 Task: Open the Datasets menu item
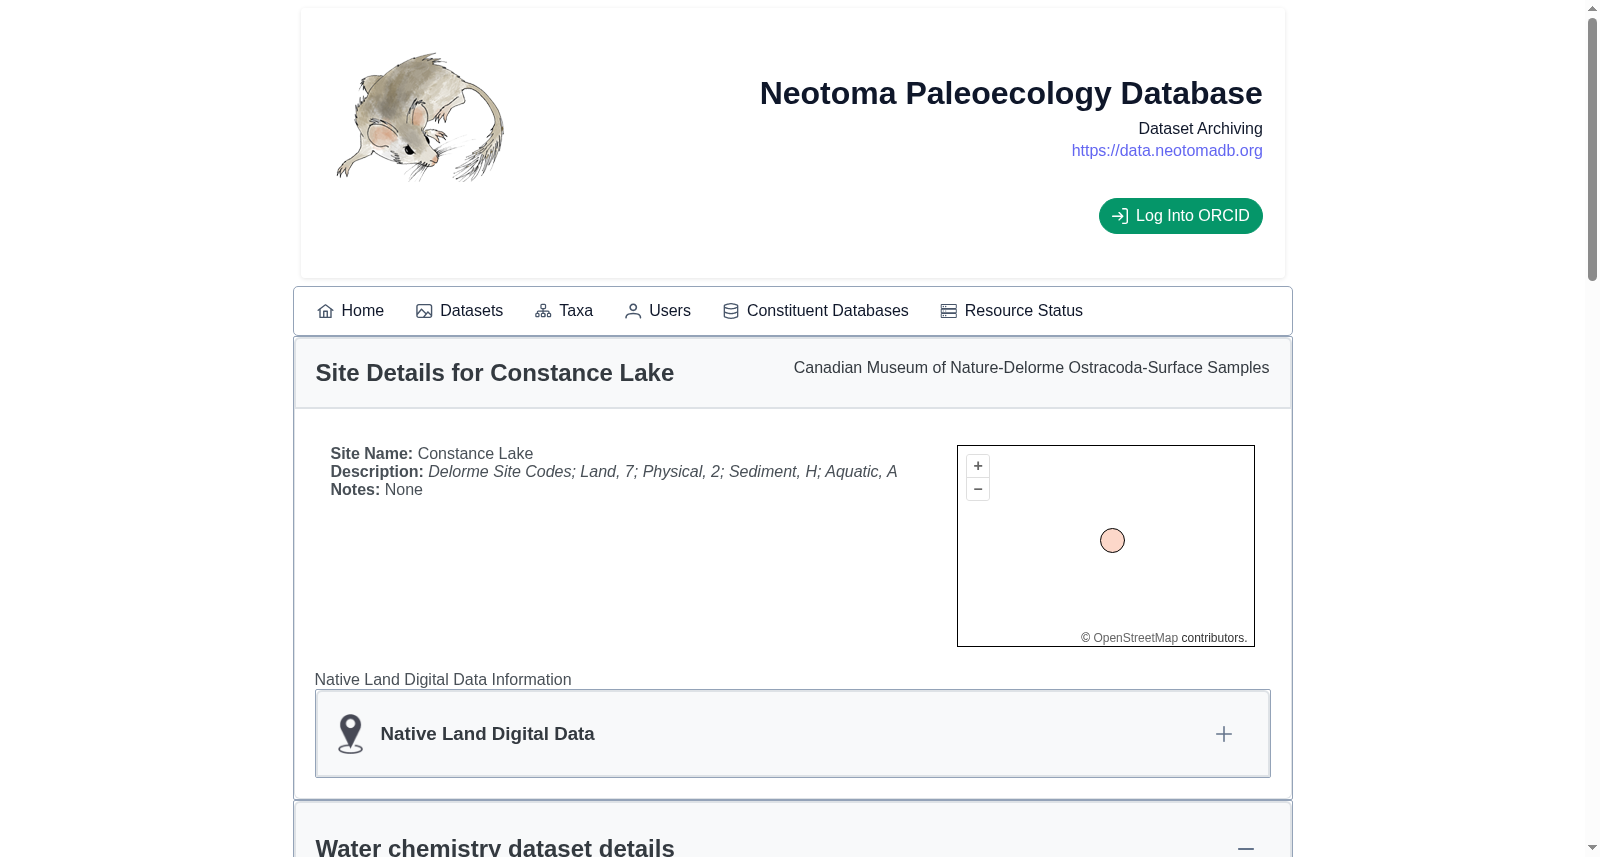(460, 311)
